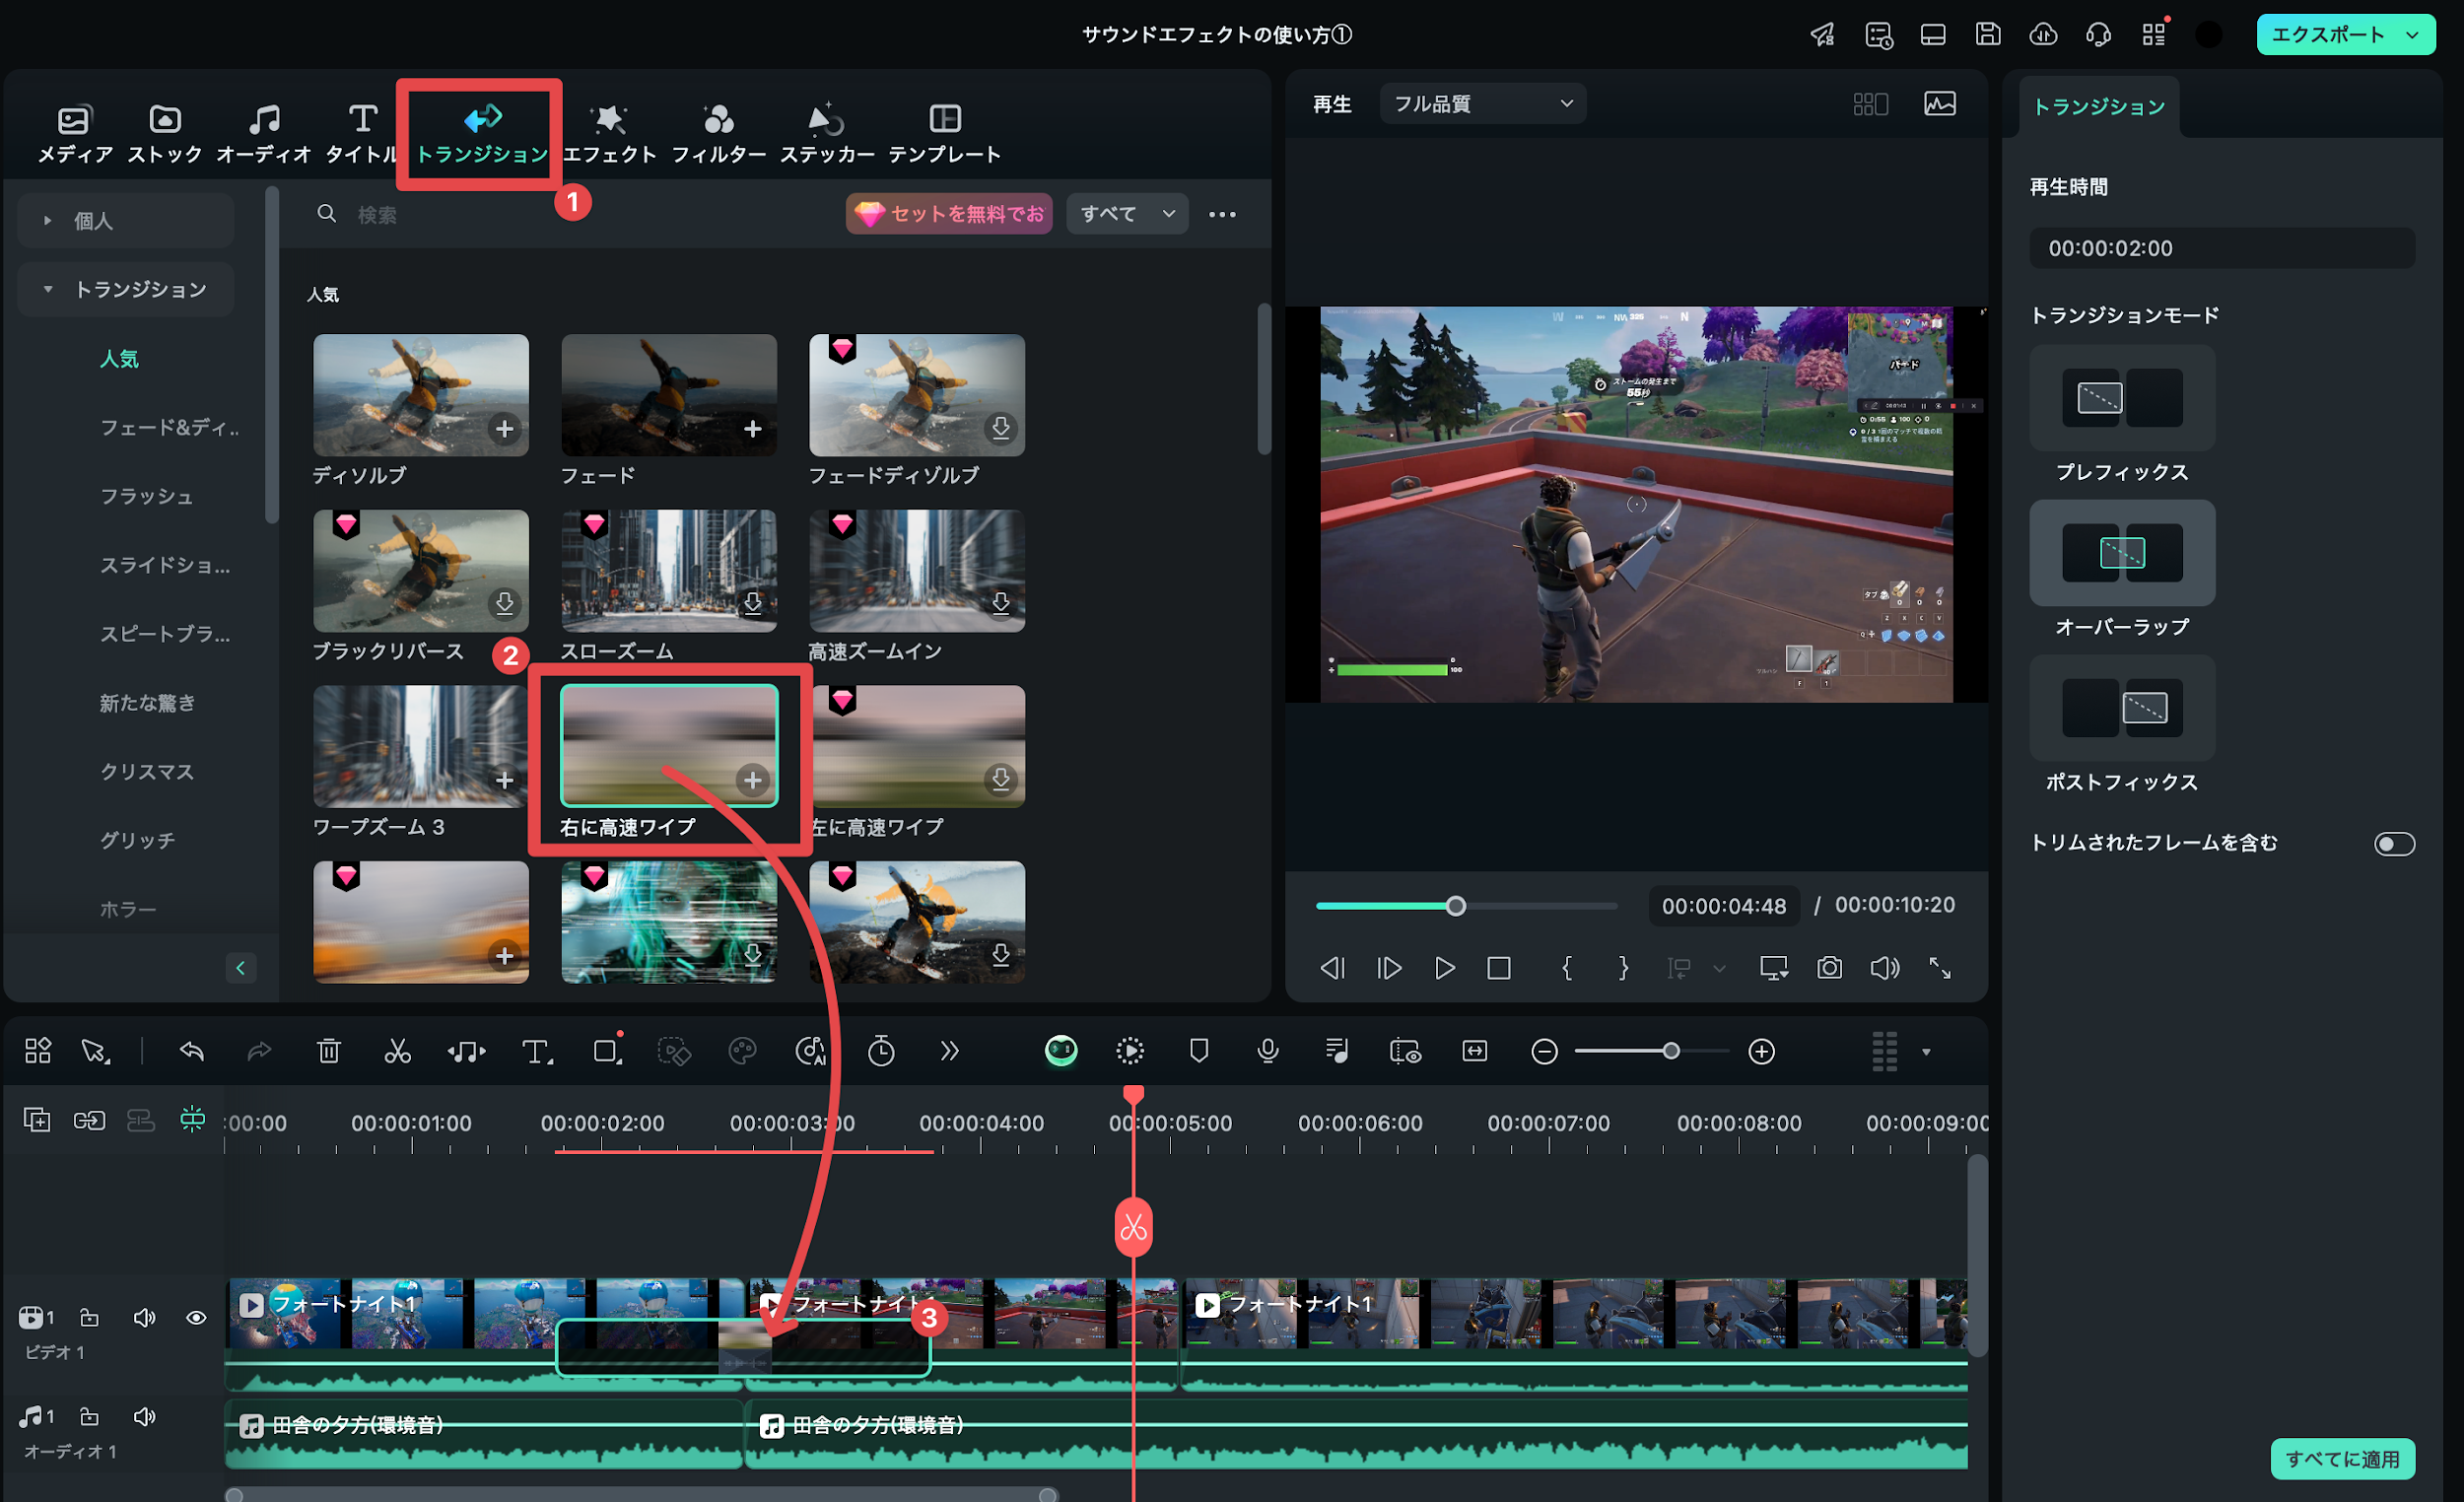Select the グリッチ category
2464x1502 pixels.
point(137,840)
